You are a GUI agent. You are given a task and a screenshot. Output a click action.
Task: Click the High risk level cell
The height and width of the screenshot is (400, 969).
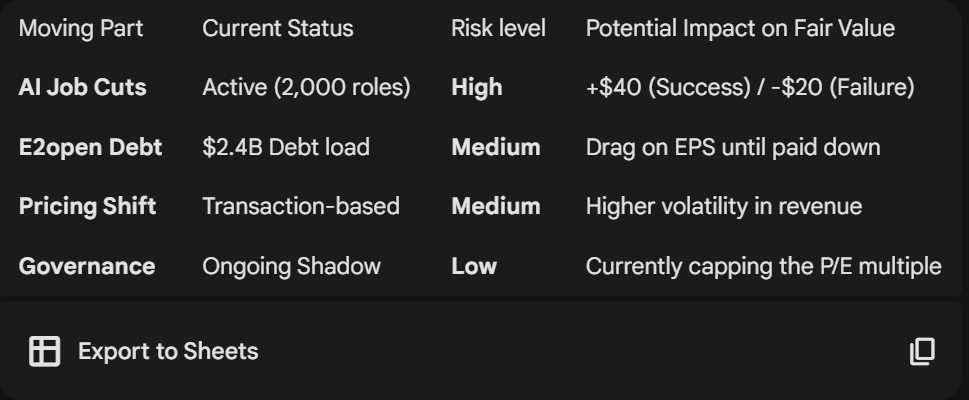tap(476, 88)
